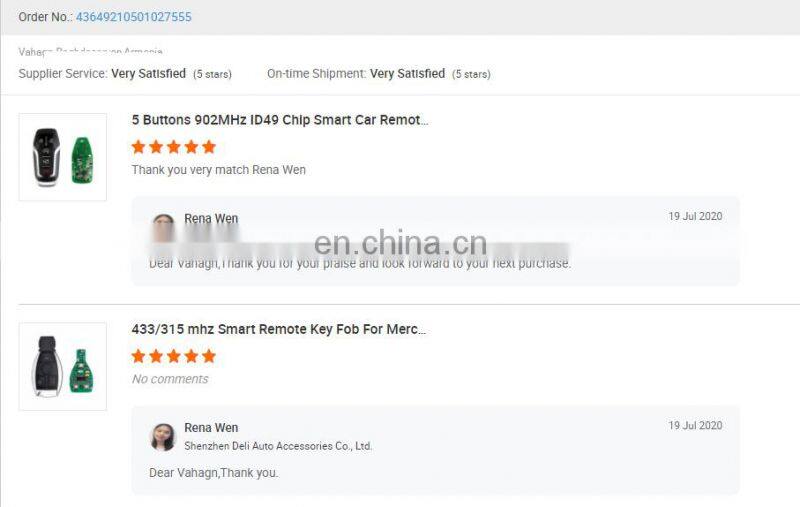
Task: Select Rena Wen's name in second reply
Action: tap(211, 427)
